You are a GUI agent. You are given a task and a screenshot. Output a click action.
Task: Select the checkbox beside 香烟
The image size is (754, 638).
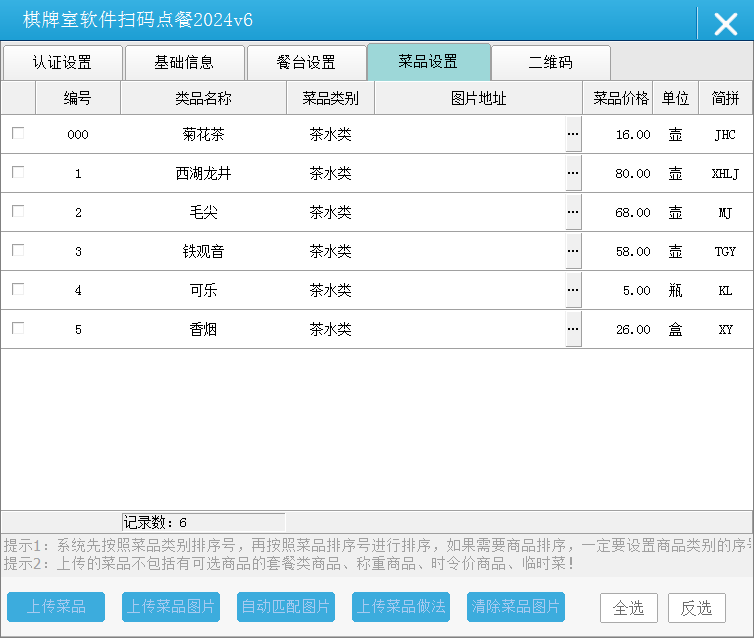[18, 328]
